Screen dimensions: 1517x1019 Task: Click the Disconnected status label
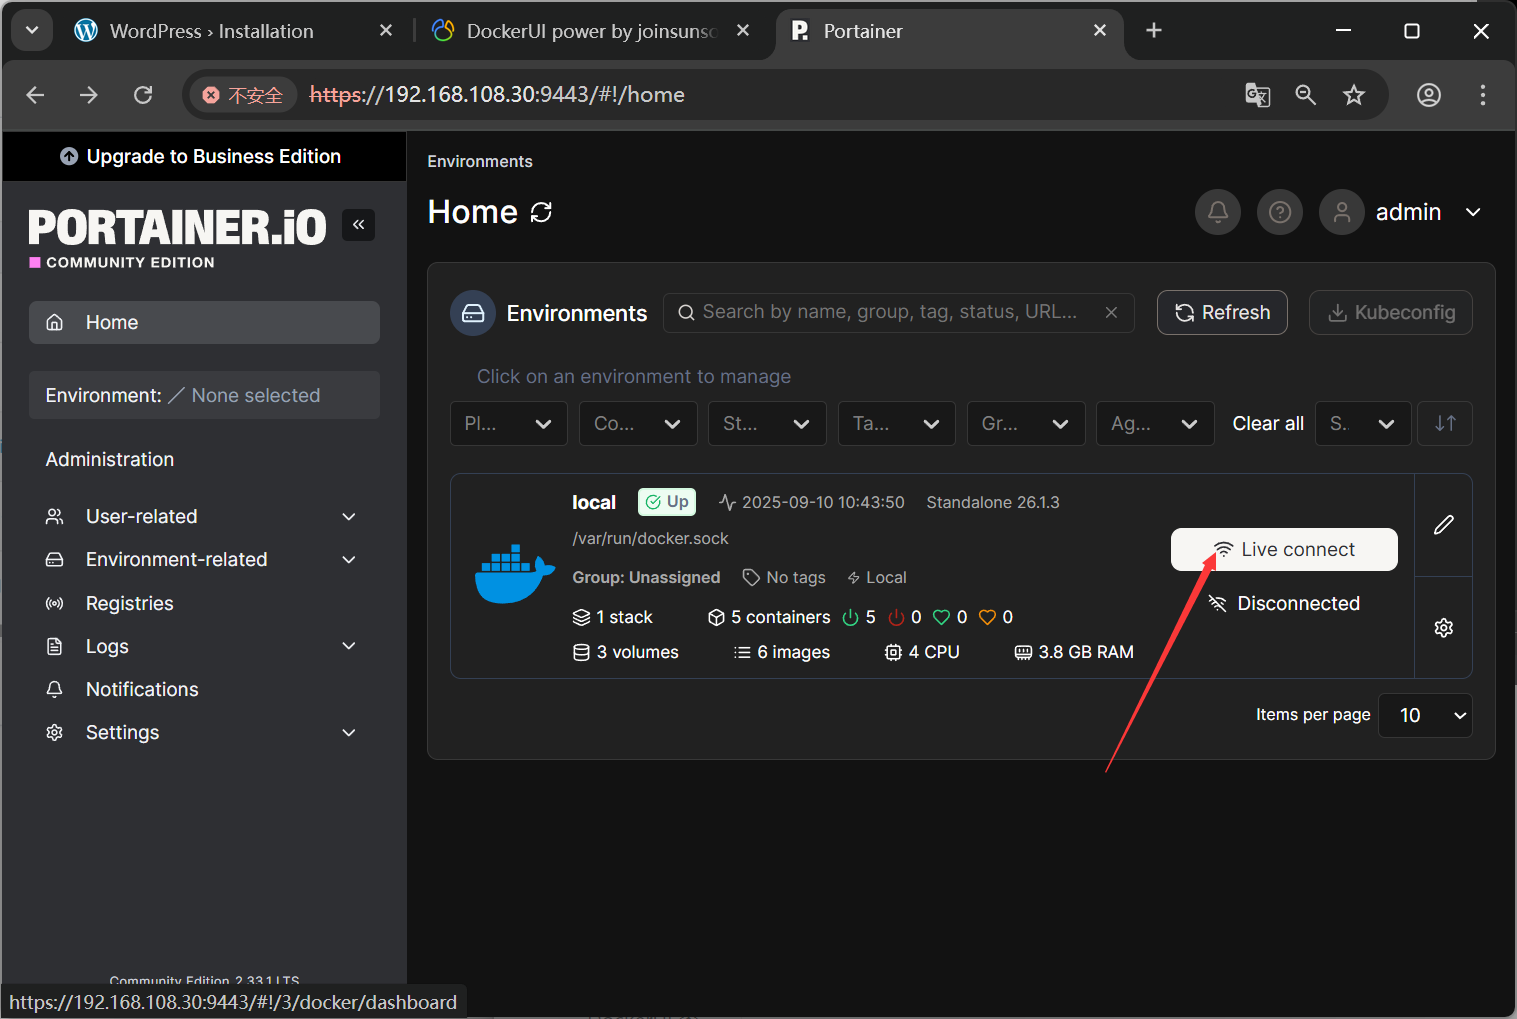pyautogui.click(x=1284, y=604)
